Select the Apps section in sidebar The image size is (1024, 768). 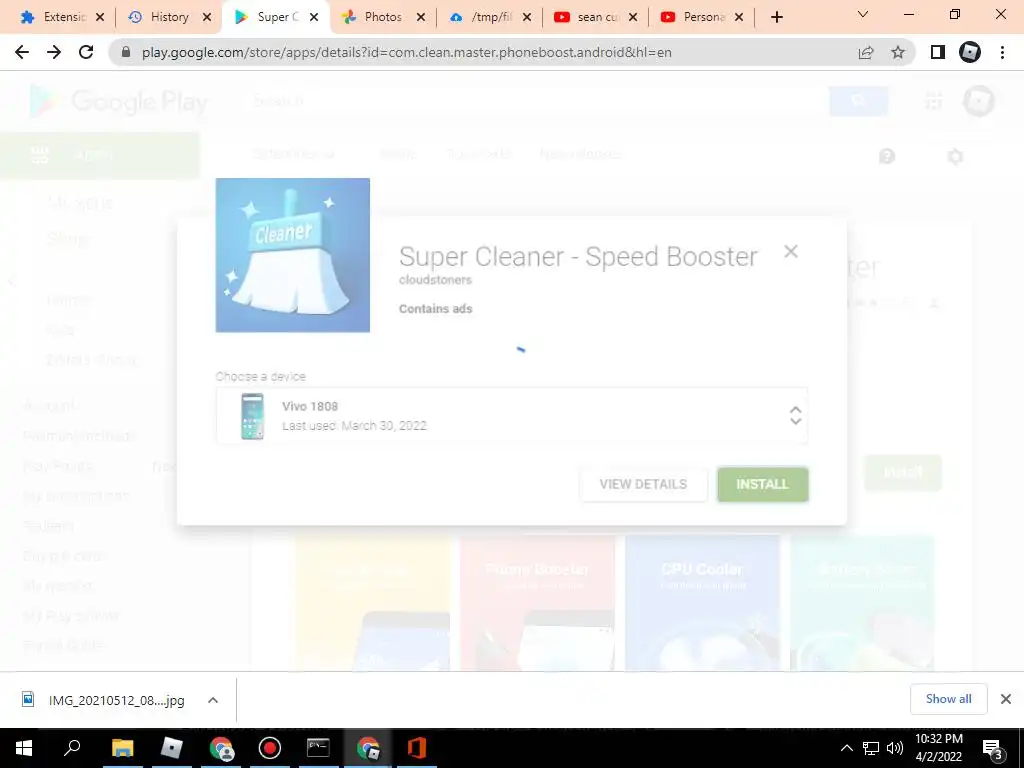(x=100, y=155)
